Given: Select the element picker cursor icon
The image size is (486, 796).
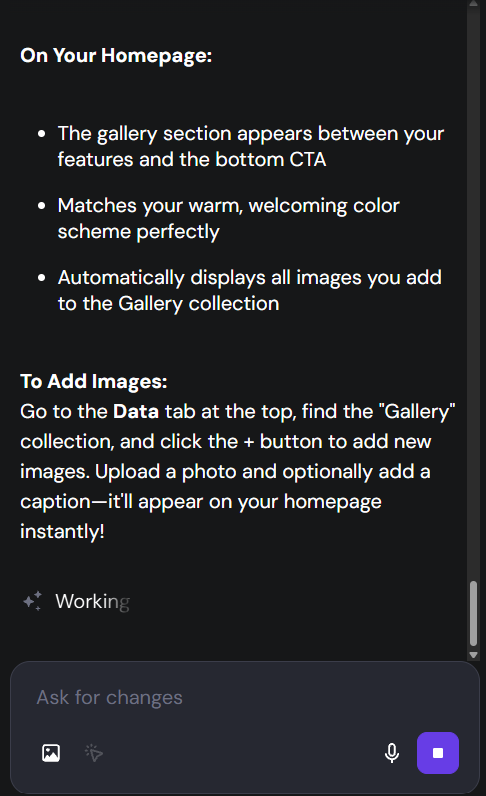Looking at the screenshot, I should click(x=94, y=753).
